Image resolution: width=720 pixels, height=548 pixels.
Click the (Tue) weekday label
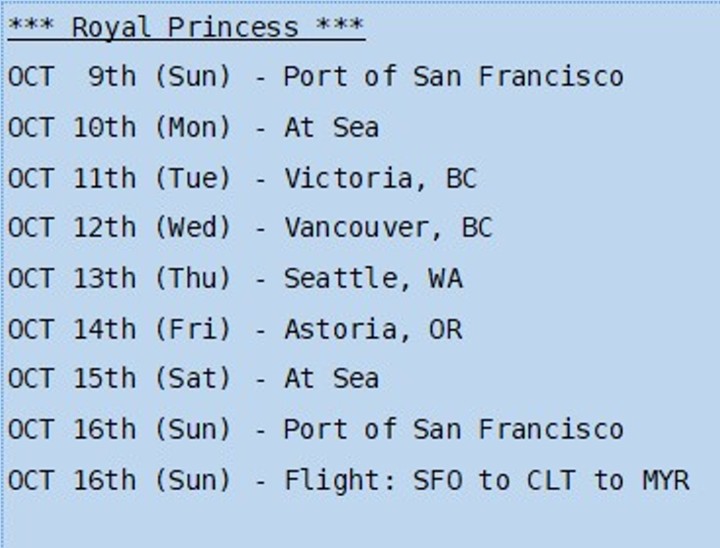click(x=192, y=178)
